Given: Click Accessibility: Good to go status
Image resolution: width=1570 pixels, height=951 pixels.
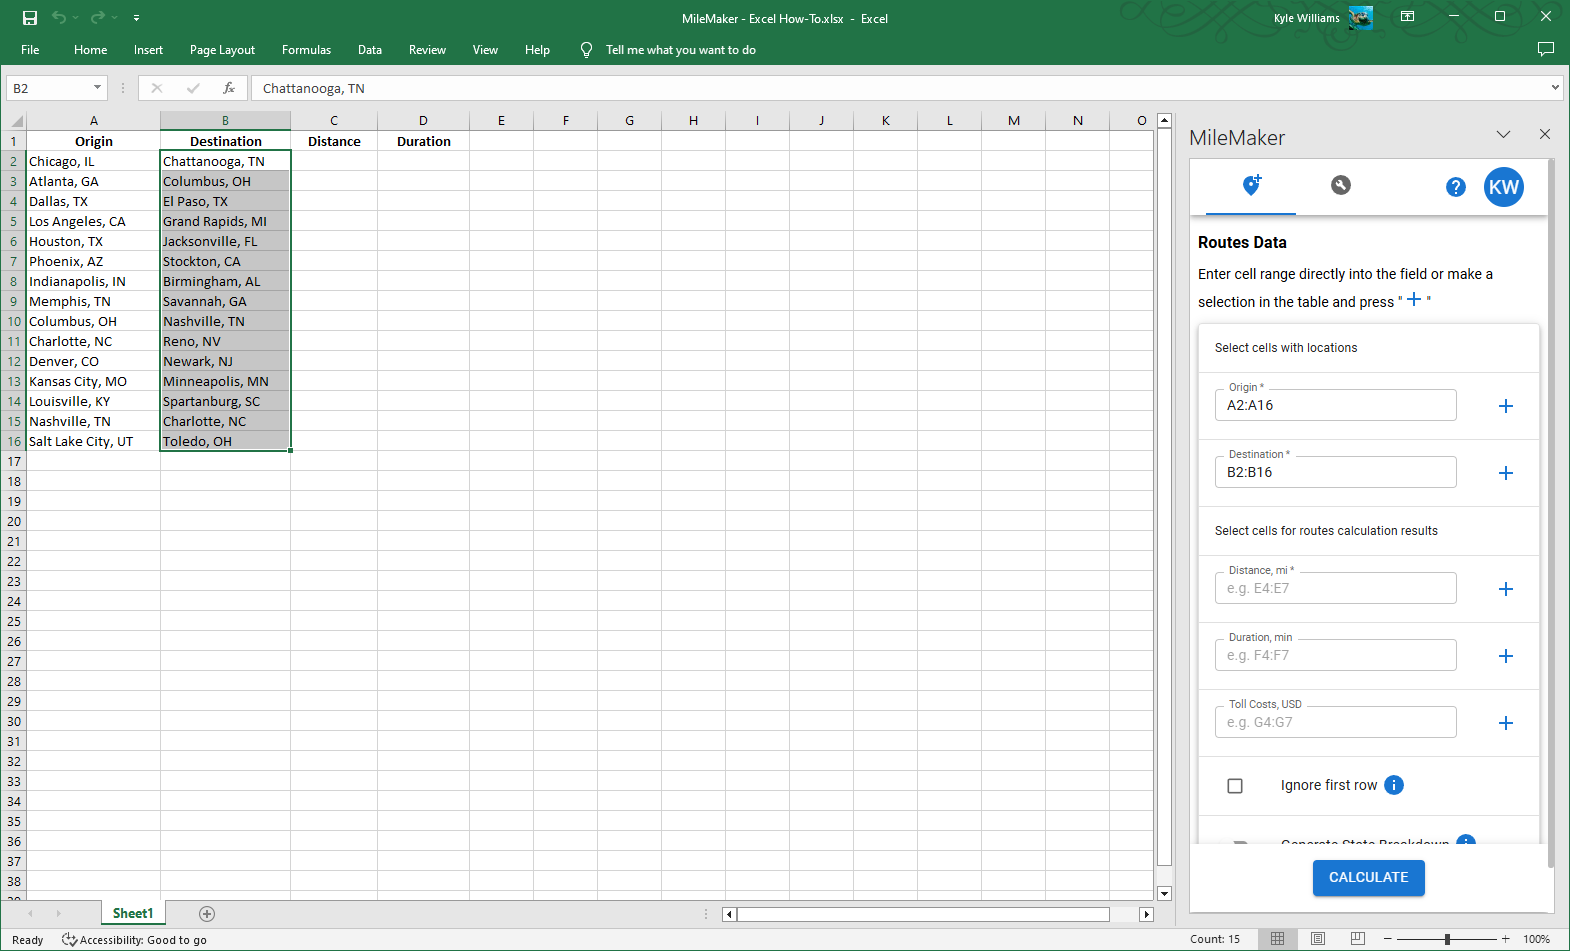Looking at the screenshot, I should tap(135, 940).
